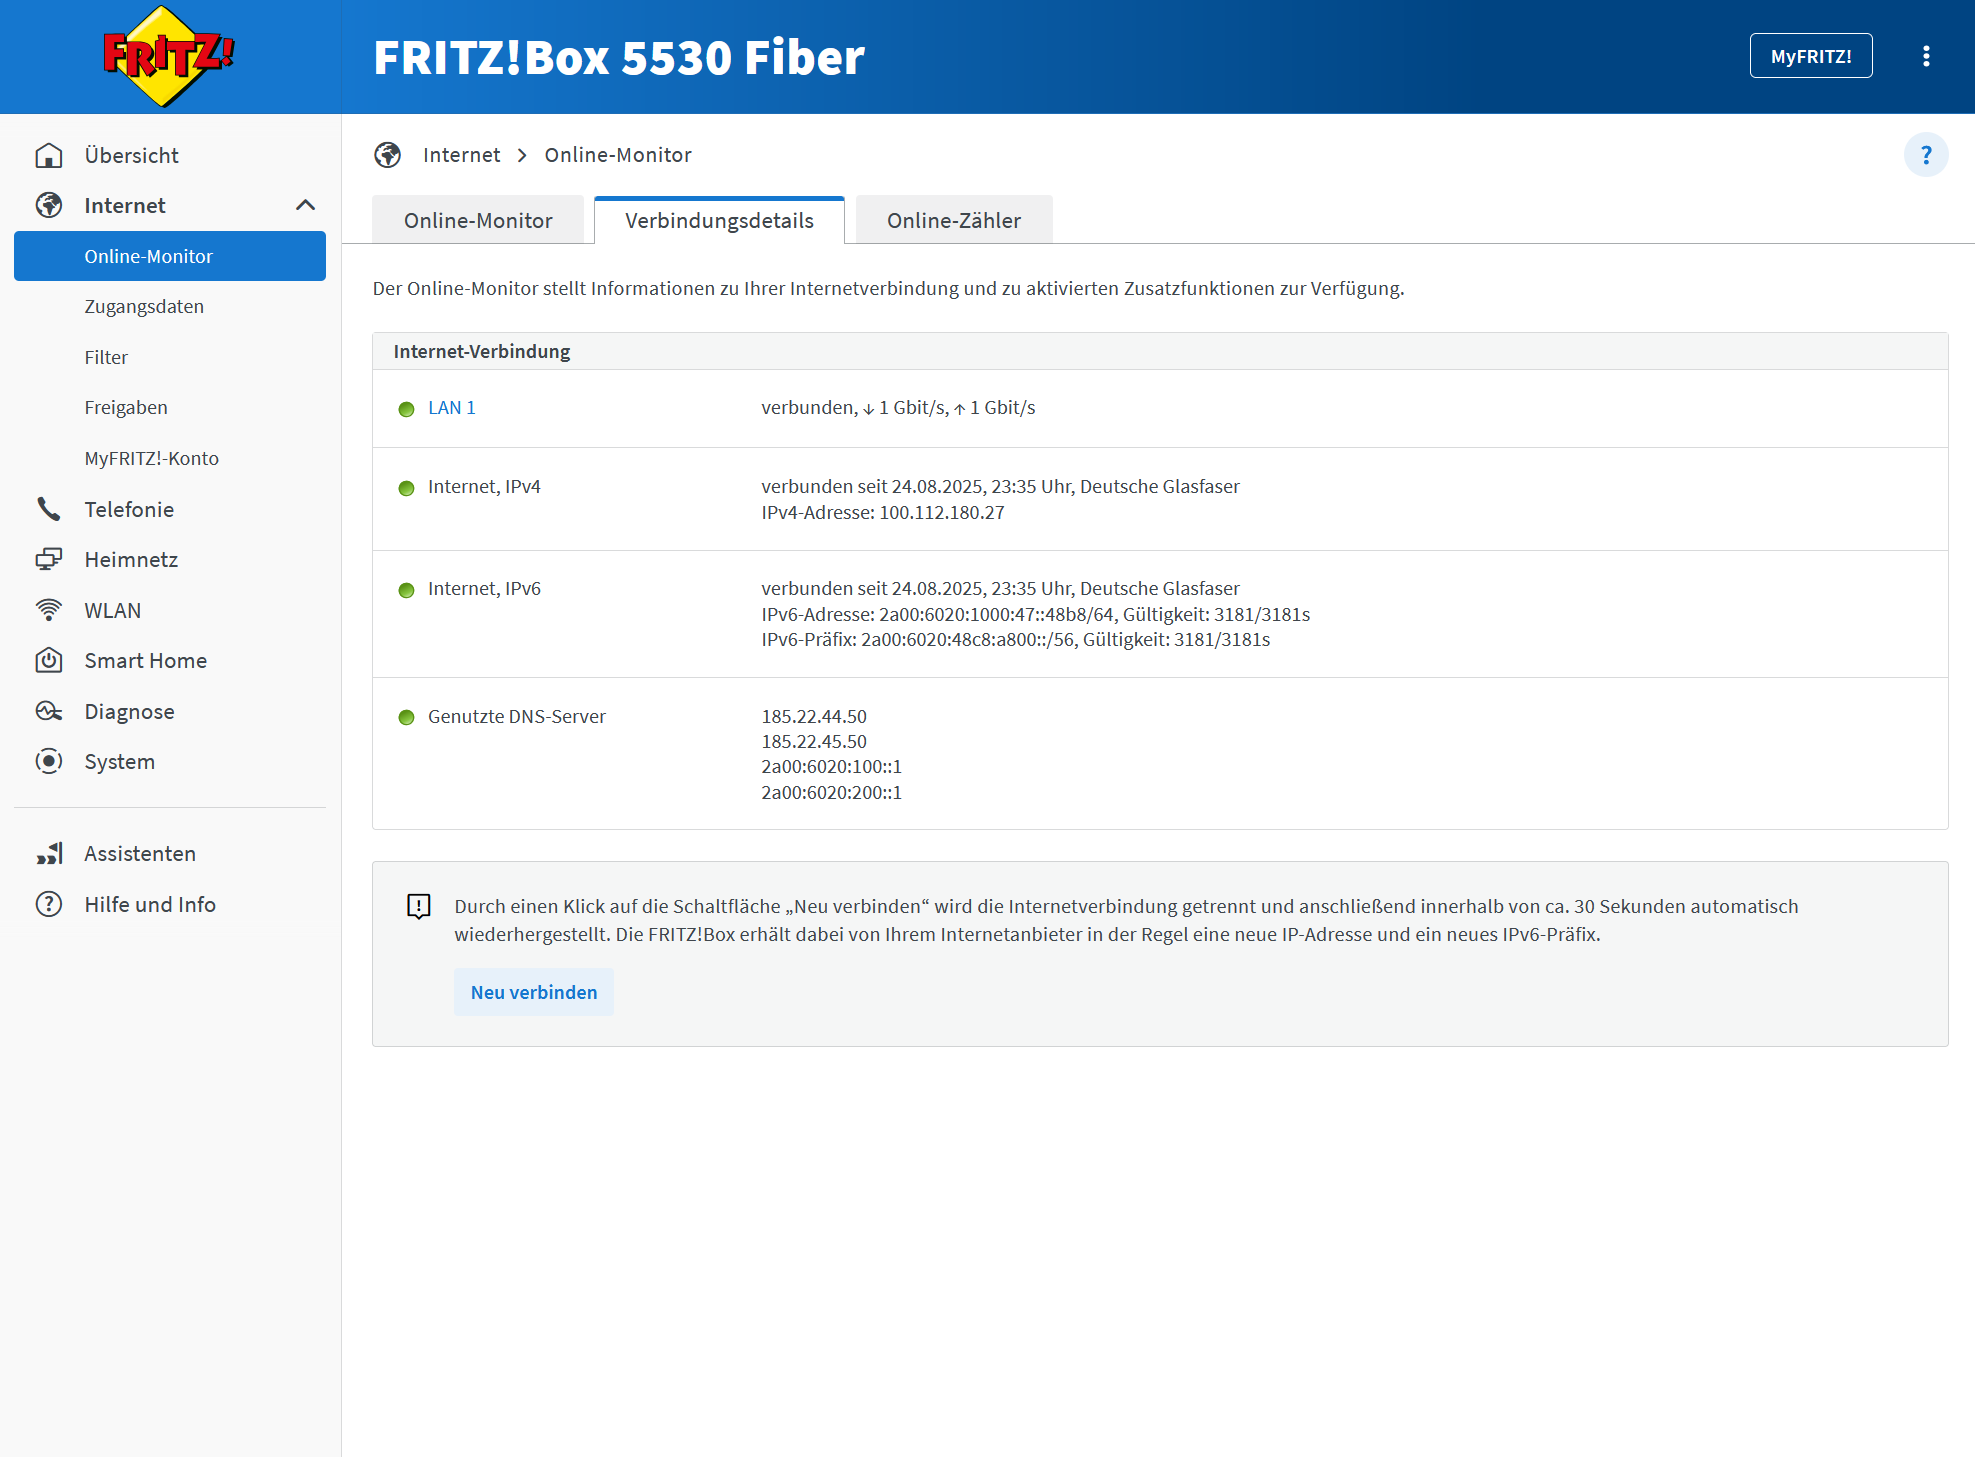Open the help question mark icon

(1926, 155)
